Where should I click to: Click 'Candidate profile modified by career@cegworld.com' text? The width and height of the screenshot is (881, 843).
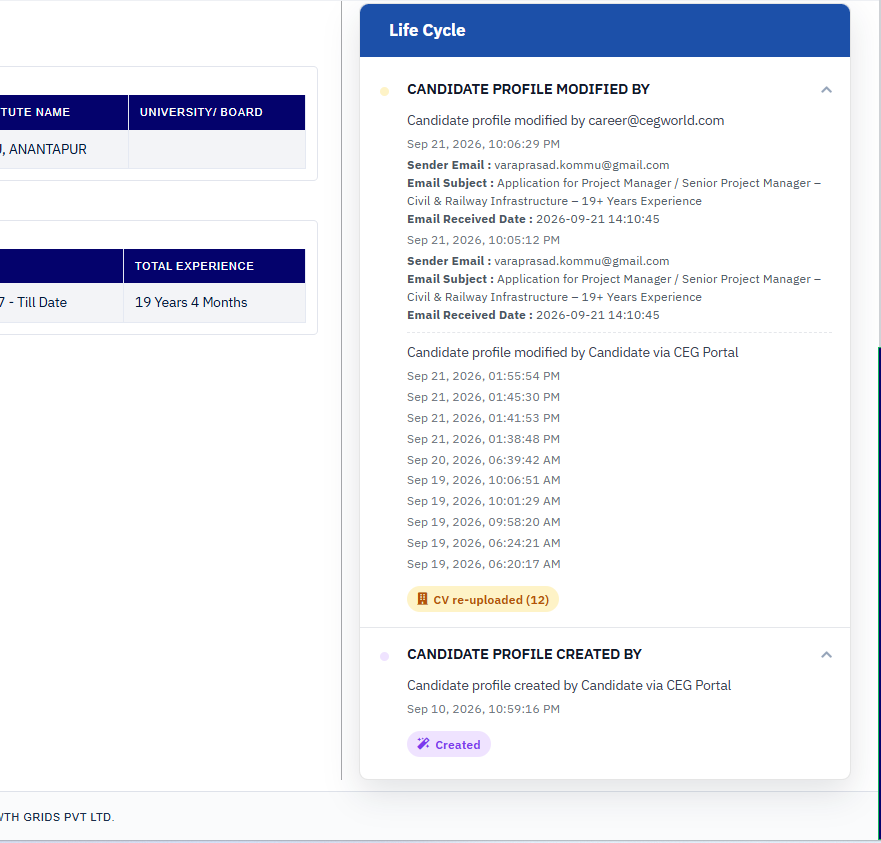(x=565, y=121)
